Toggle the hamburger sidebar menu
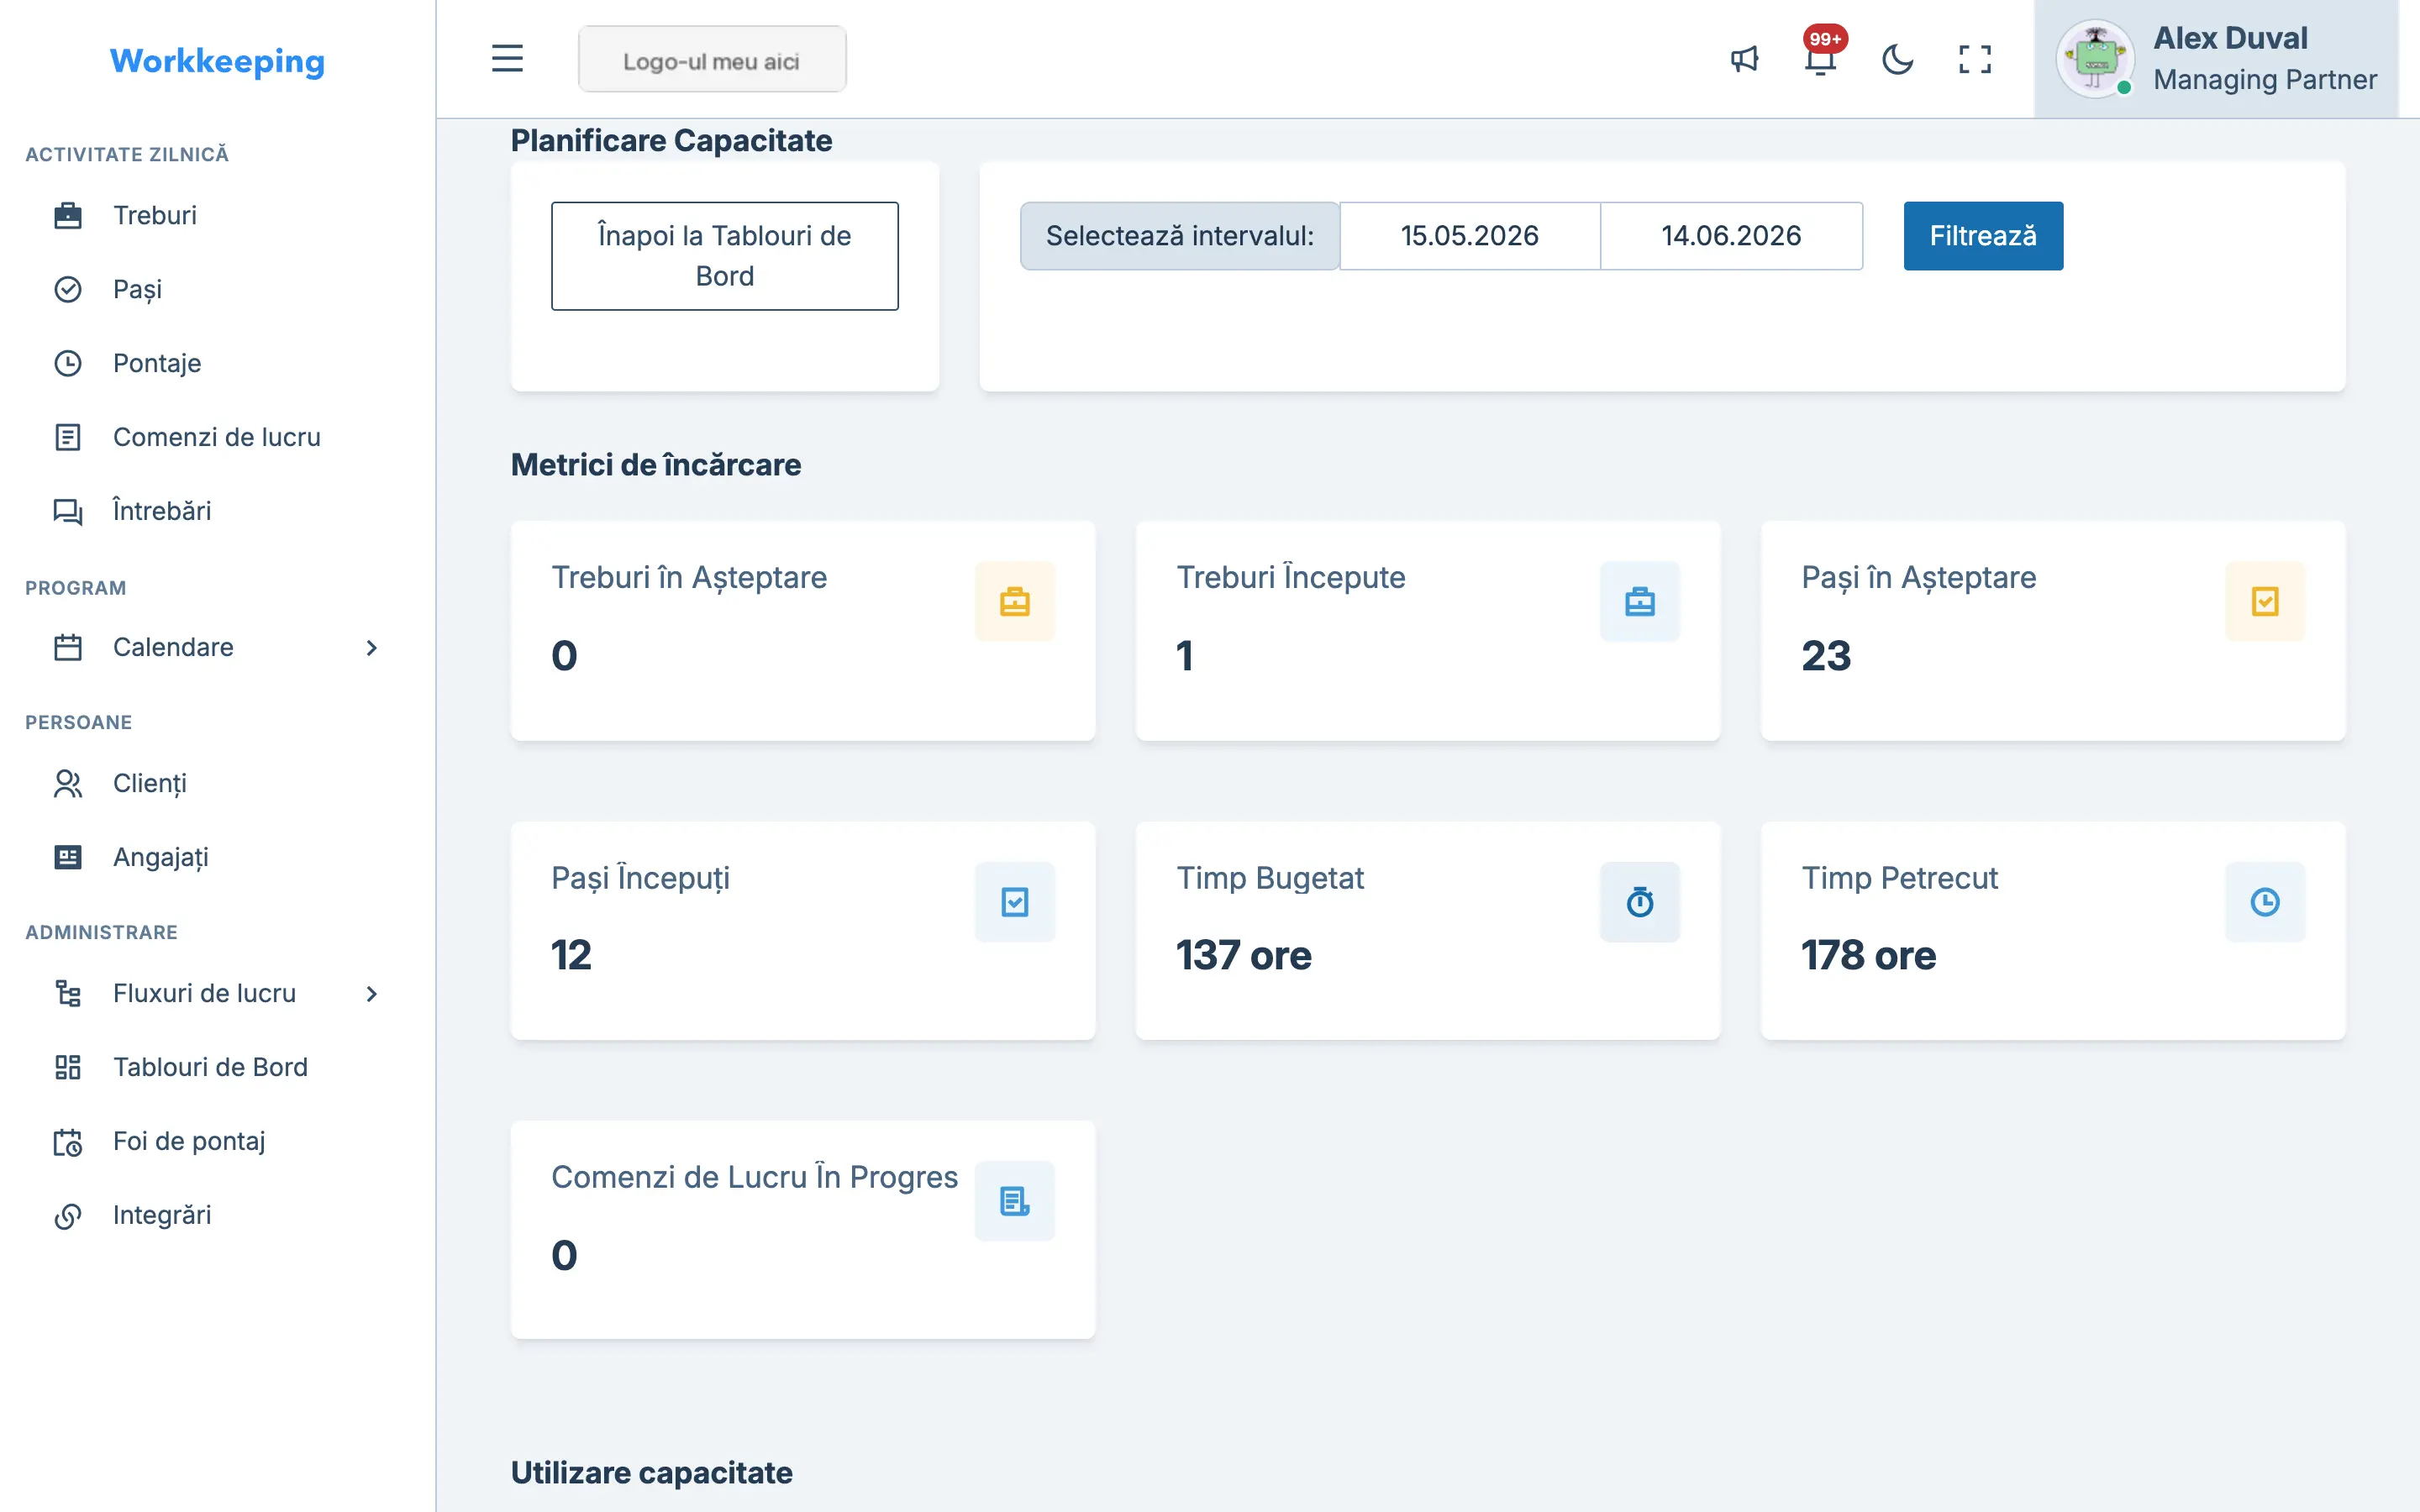The height and width of the screenshot is (1512, 2420). [507, 59]
